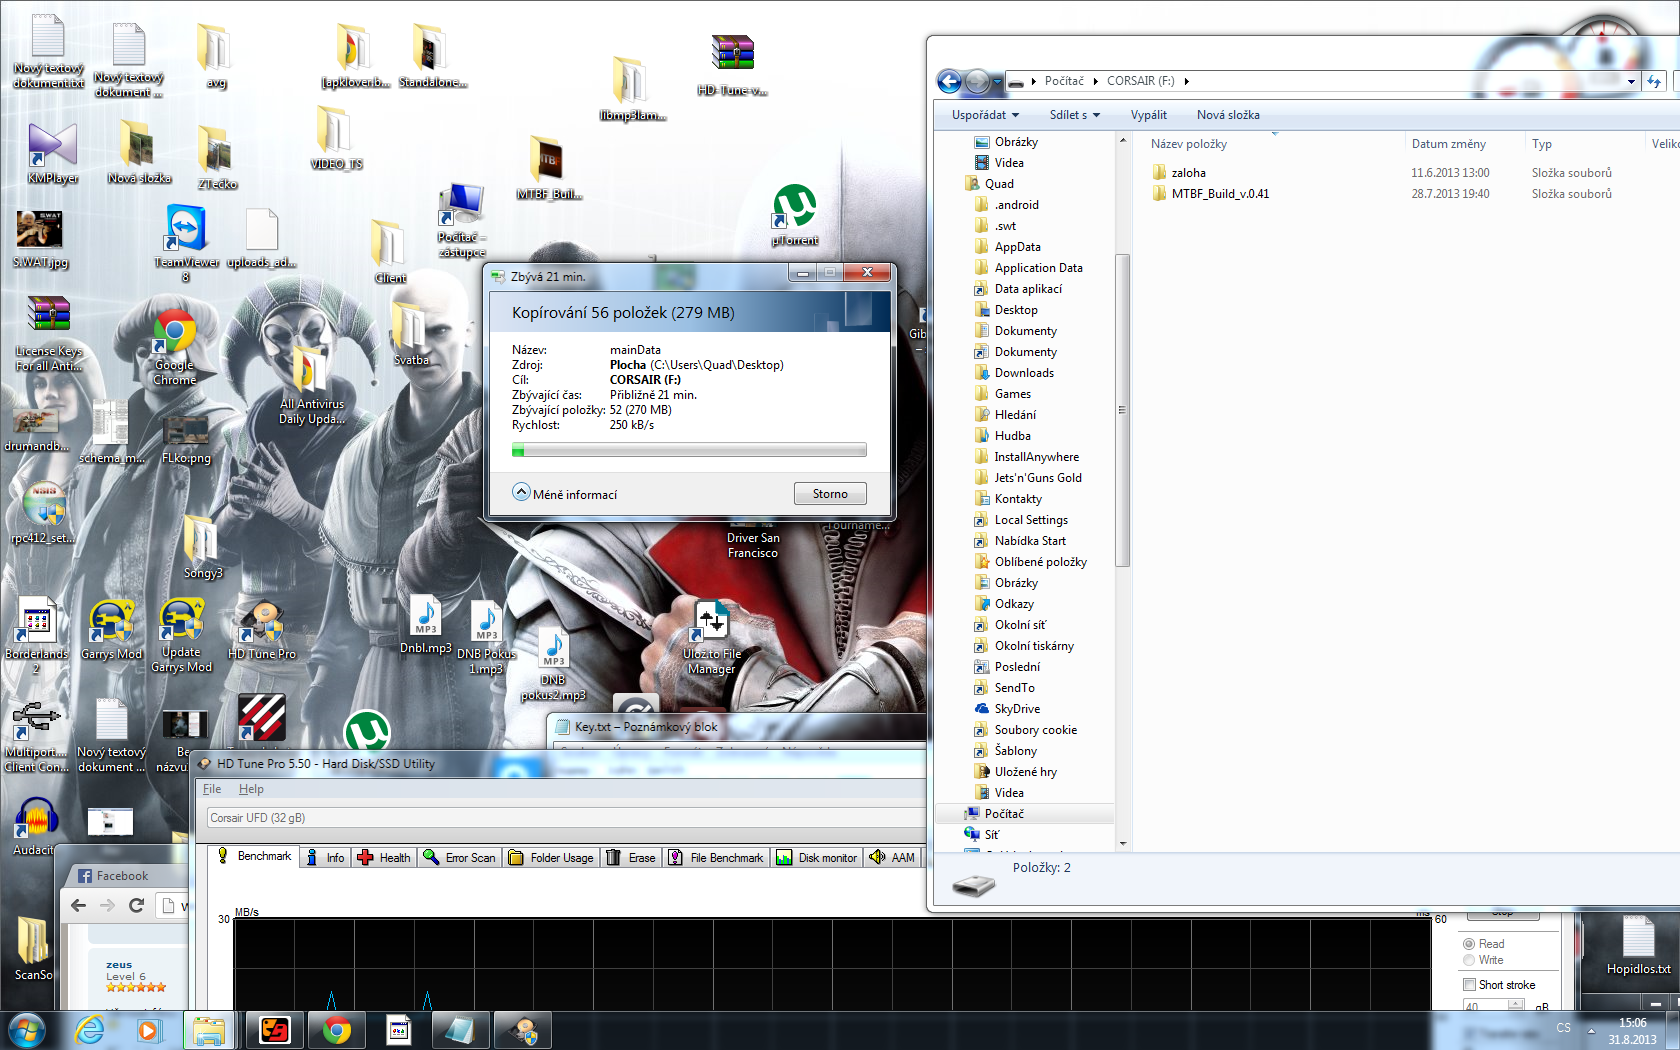The height and width of the screenshot is (1050, 1680).
Task: Open the file explorer taskbar icon
Action: 209,1030
